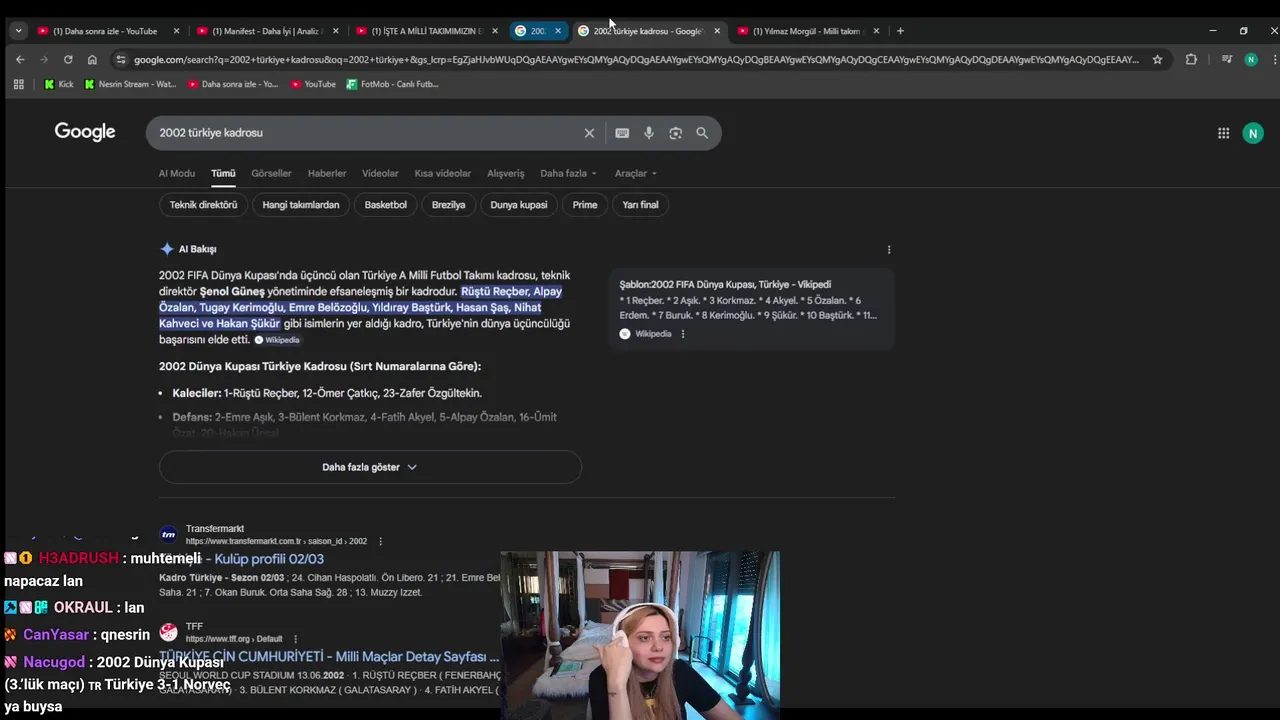This screenshot has height=720, width=1280.
Task: Select the Brezilya filter chip
Action: [449, 205]
